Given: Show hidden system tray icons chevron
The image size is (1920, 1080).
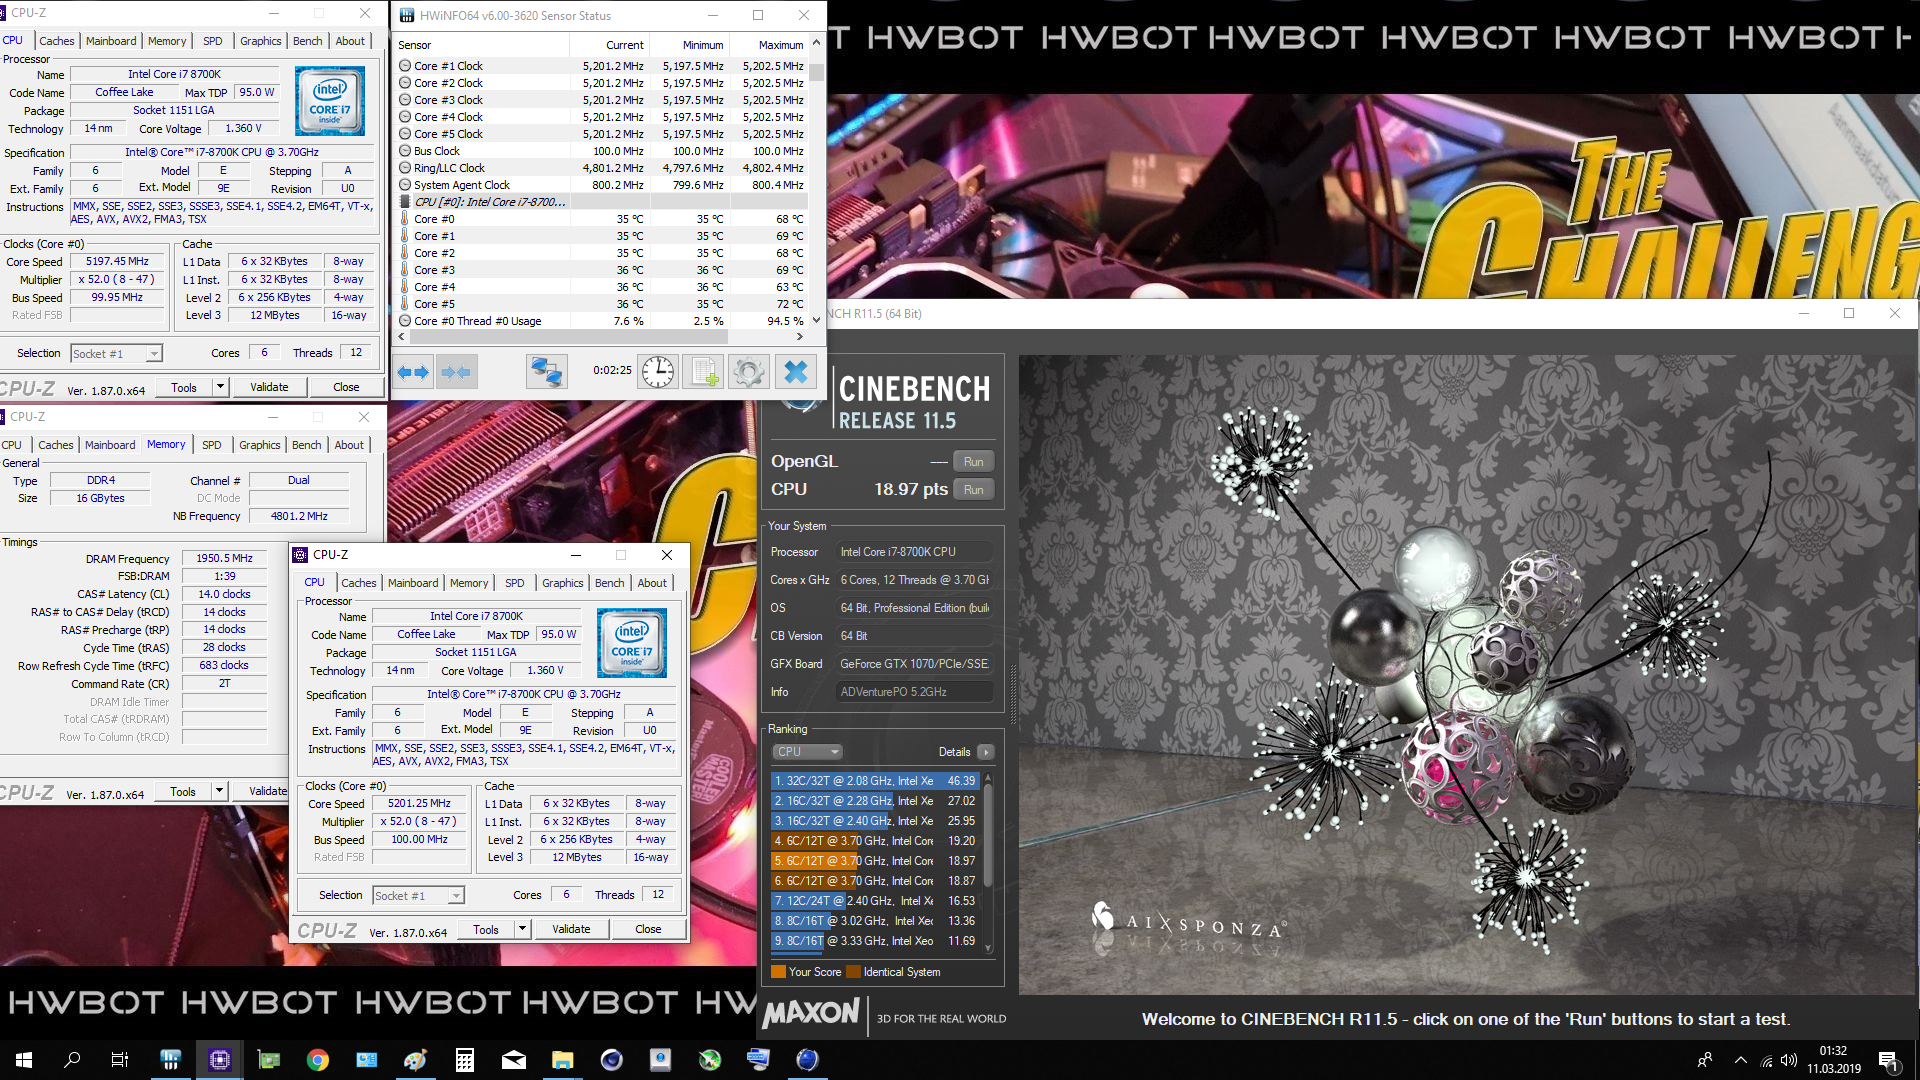Looking at the screenshot, I should (1741, 1060).
